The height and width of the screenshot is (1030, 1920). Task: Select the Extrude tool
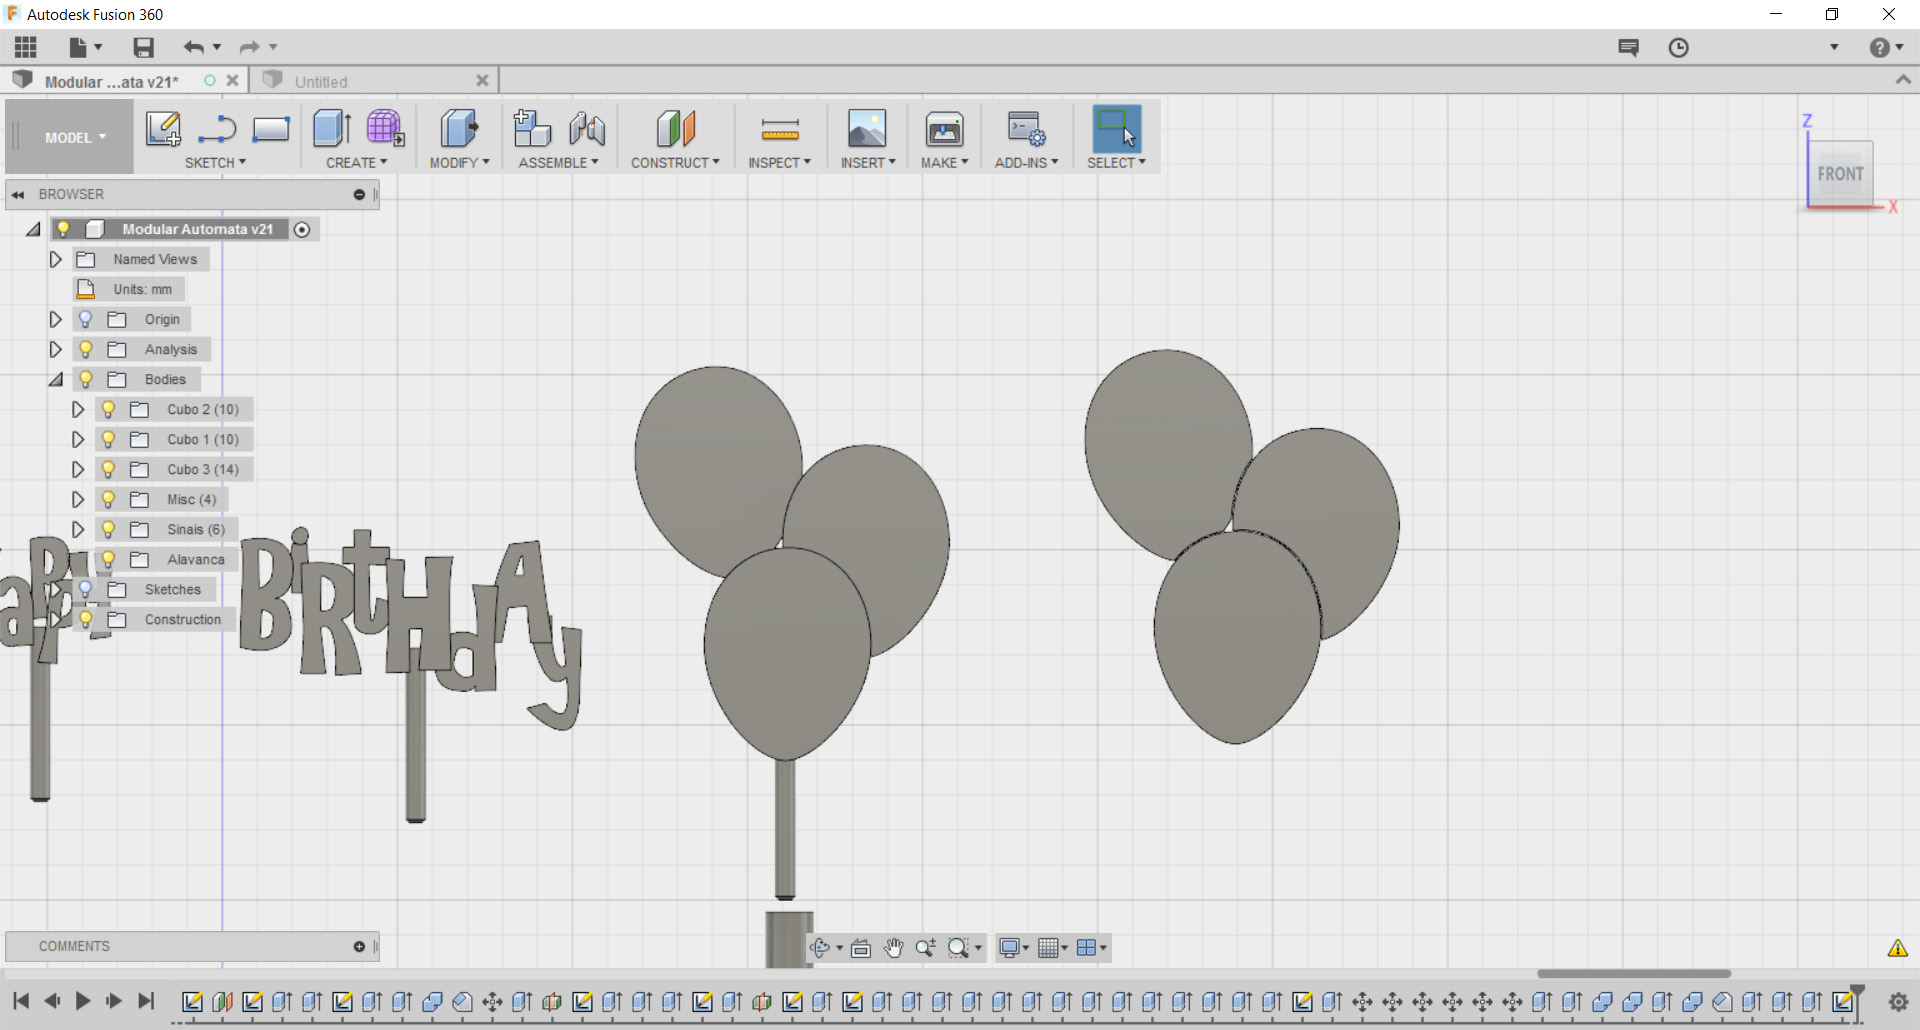[332, 129]
